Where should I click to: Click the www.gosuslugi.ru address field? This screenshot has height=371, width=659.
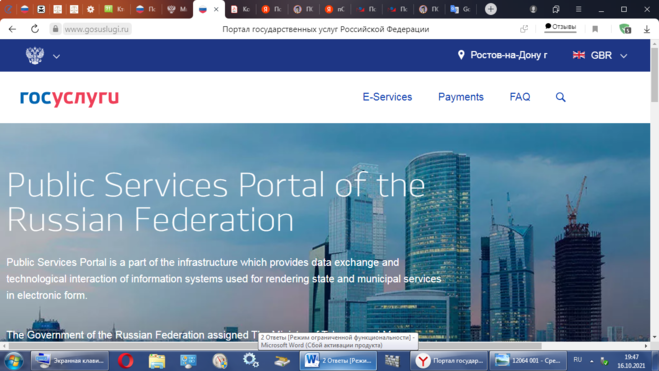97,29
